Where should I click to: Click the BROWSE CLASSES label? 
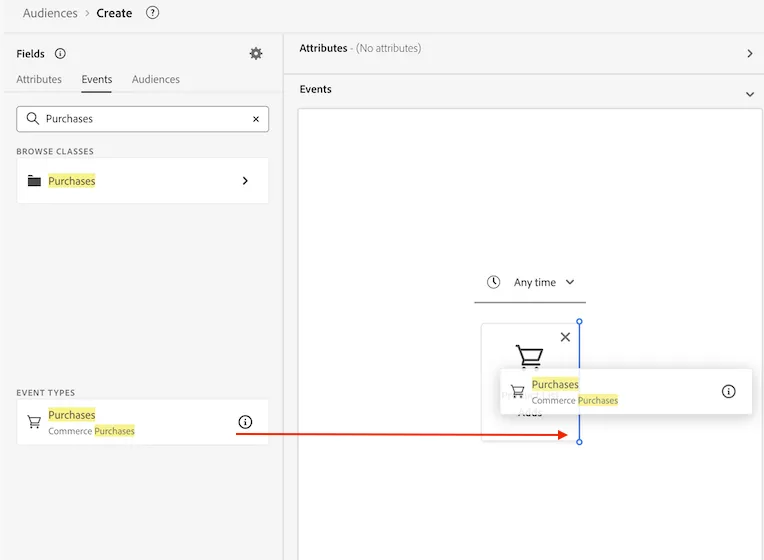pyautogui.click(x=55, y=152)
